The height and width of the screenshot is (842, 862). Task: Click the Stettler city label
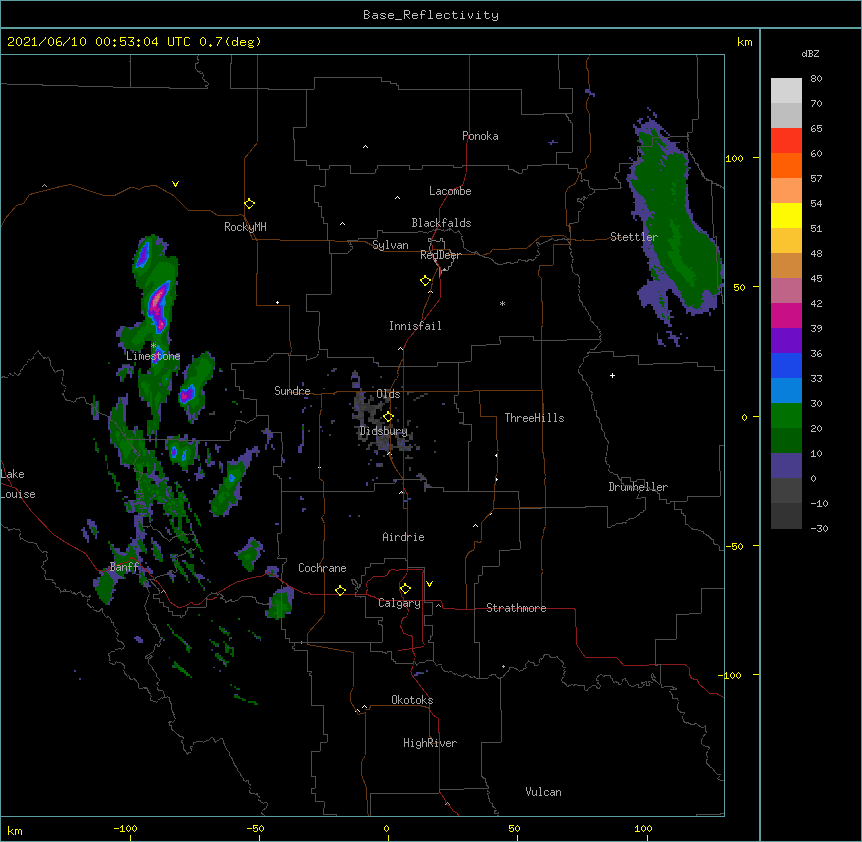(633, 237)
